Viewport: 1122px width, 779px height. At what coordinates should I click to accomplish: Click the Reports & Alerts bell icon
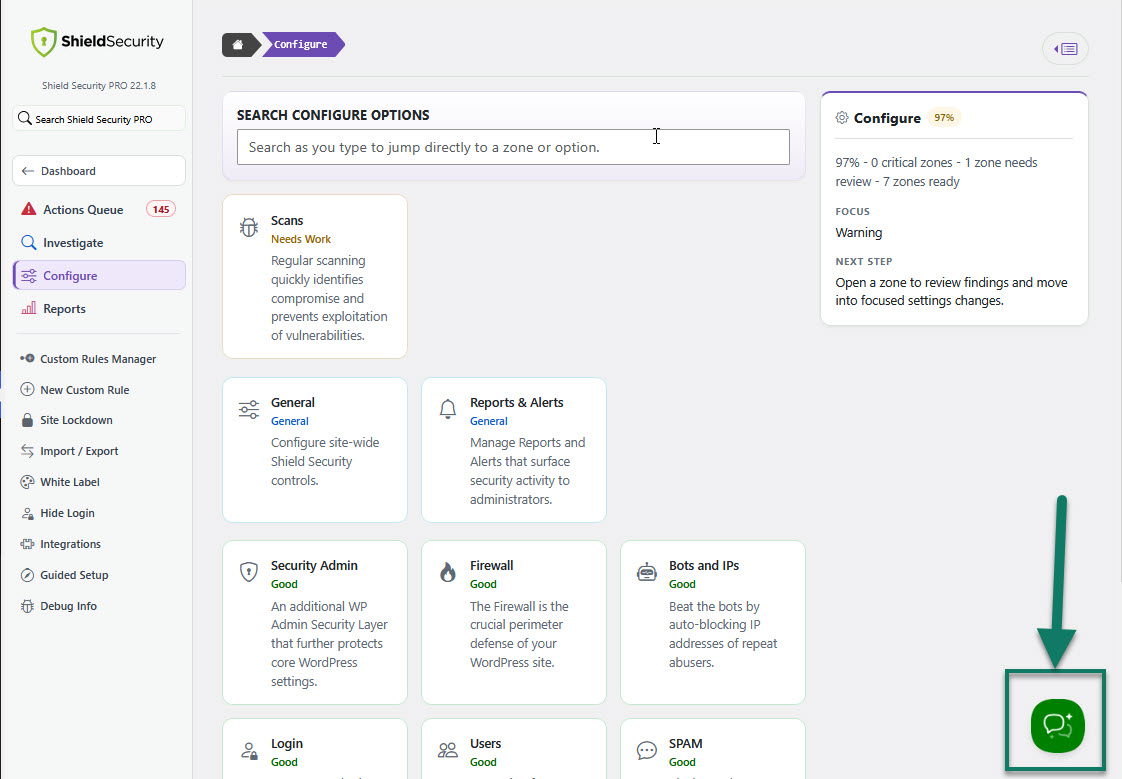point(447,408)
